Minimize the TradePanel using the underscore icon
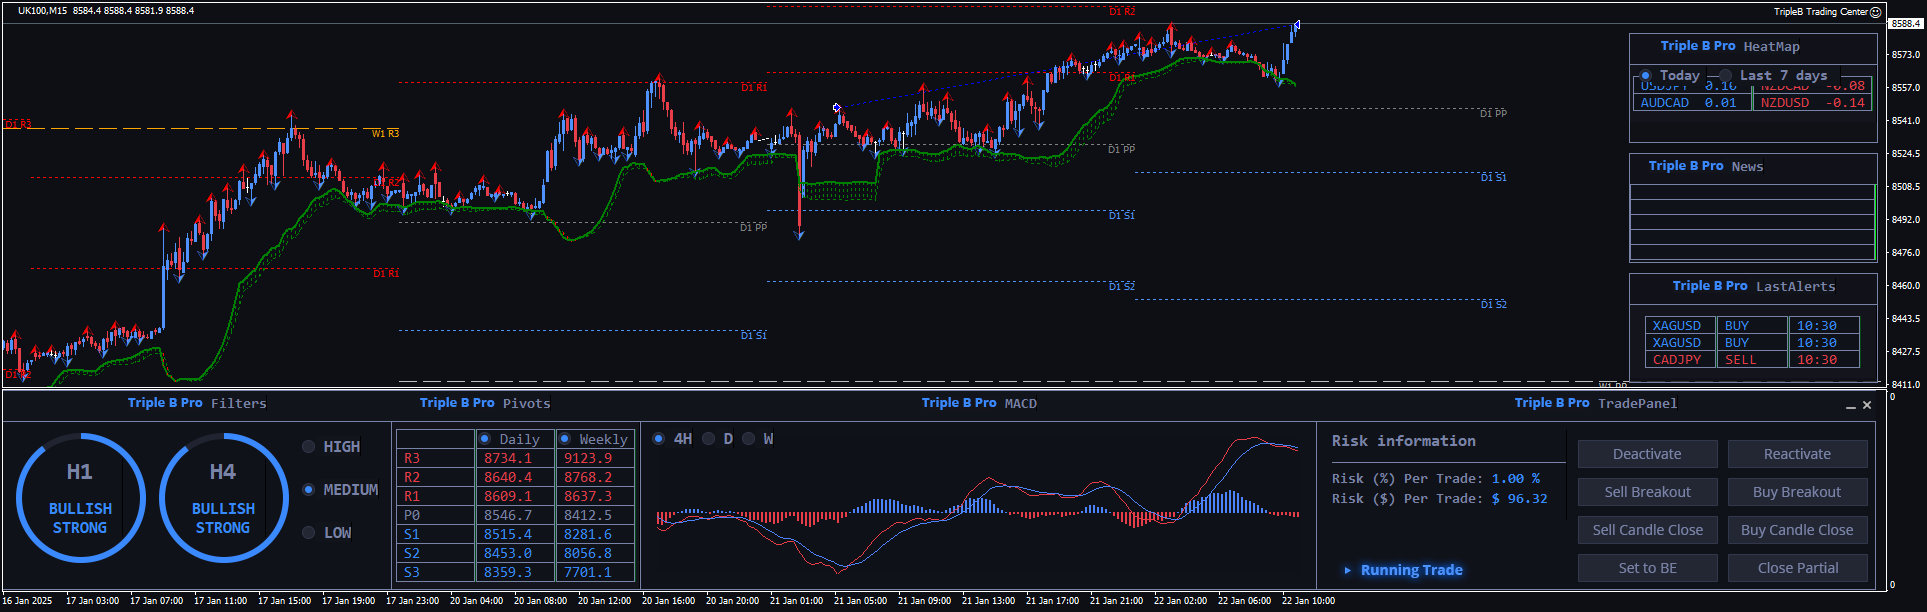The image size is (1927, 612). point(1850,405)
